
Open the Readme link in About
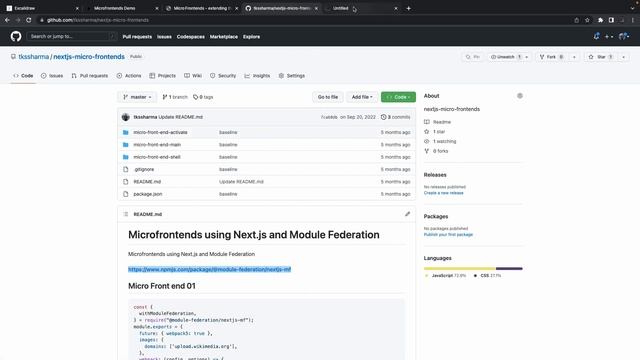click(x=437, y=122)
